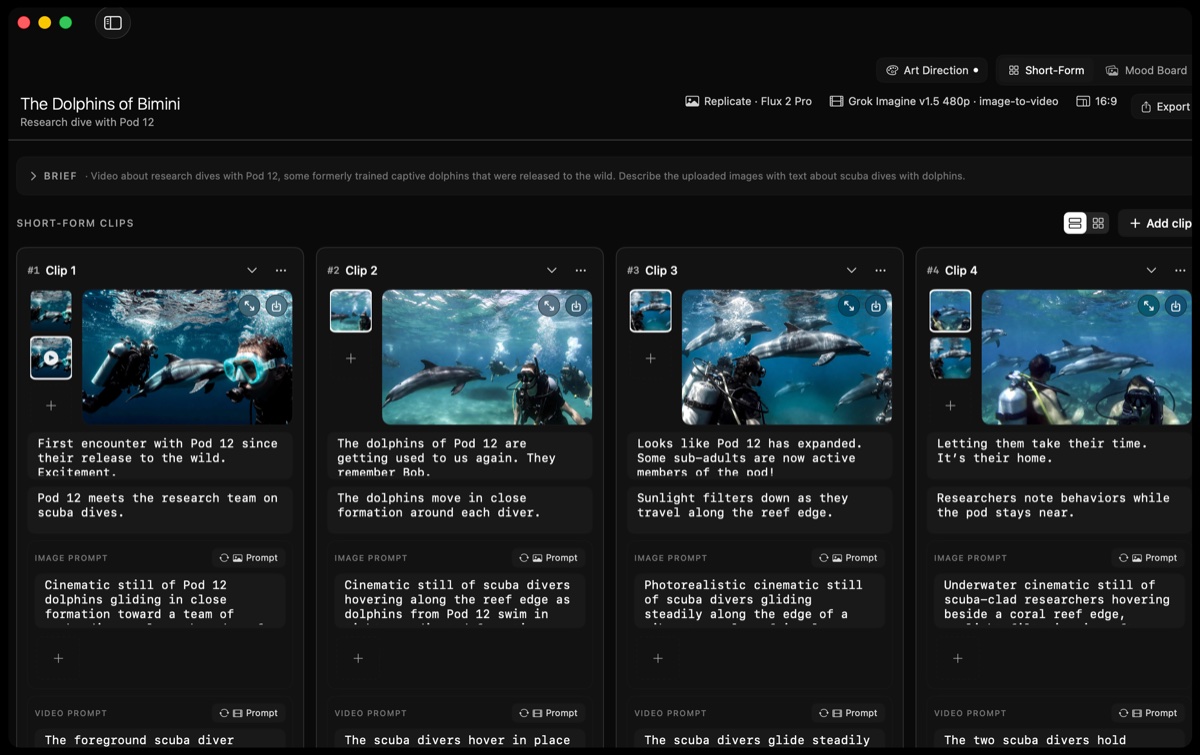Regenerate Clip 4 video prompt

click(1150, 713)
